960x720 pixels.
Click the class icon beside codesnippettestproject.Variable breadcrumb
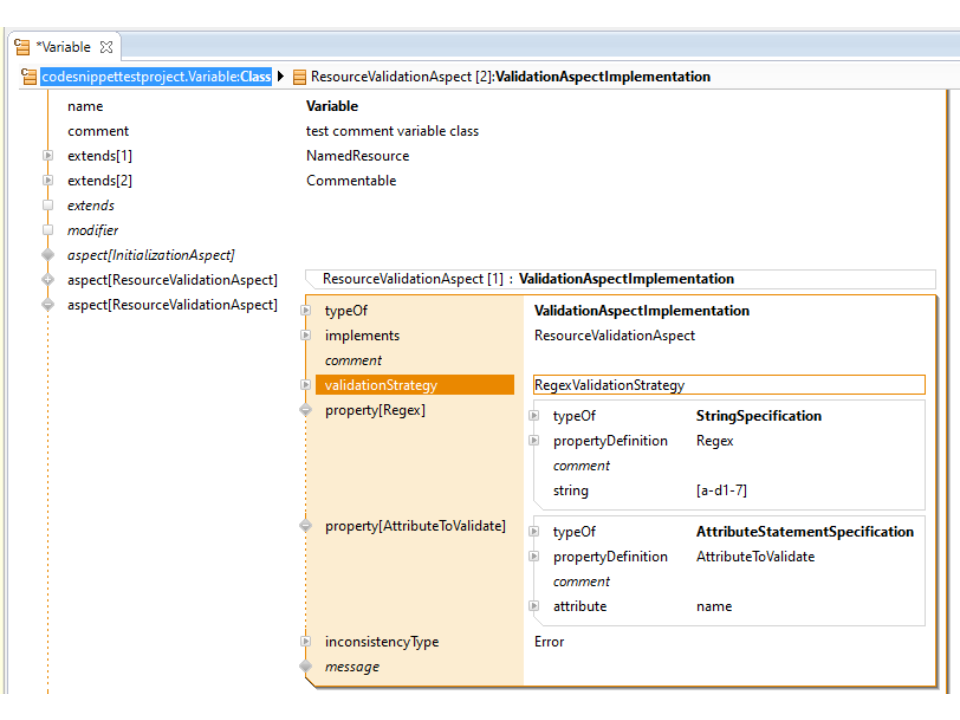point(29,77)
